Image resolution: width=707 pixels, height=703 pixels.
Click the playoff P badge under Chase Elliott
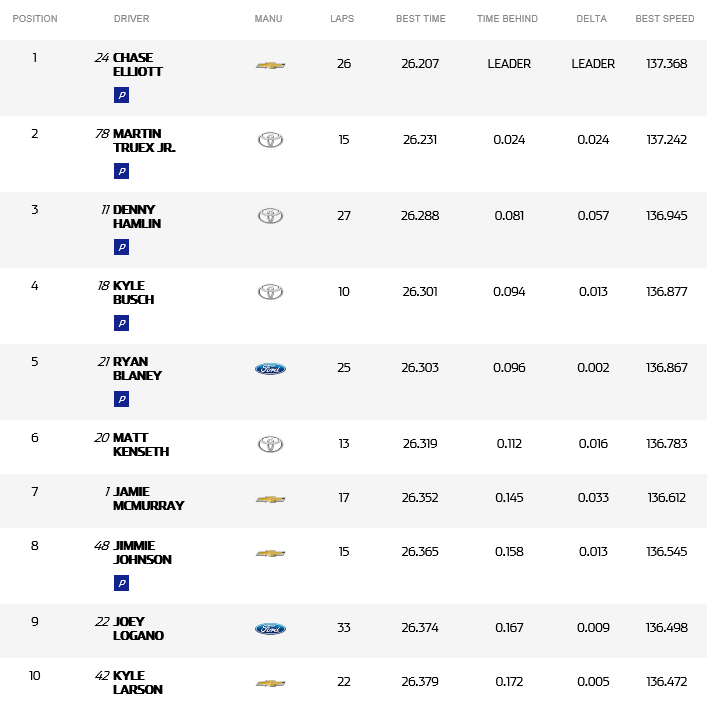point(121,95)
